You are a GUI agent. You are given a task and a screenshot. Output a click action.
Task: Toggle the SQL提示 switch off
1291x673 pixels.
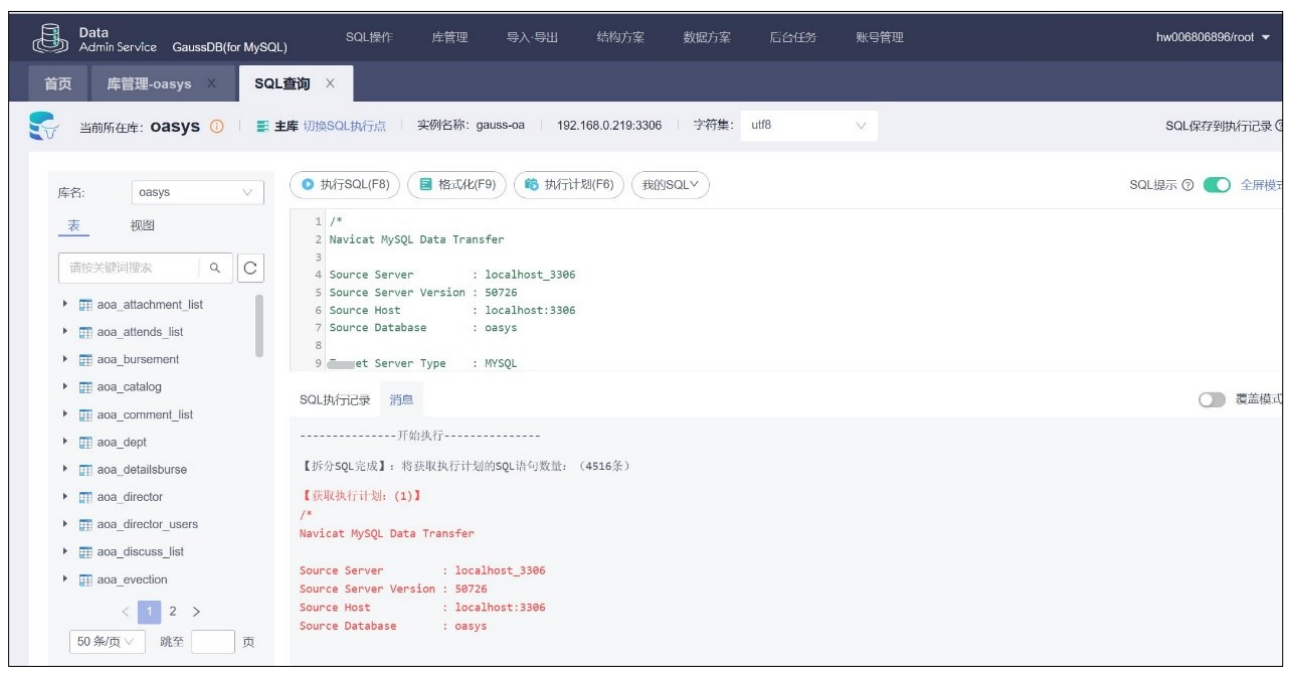(1216, 186)
